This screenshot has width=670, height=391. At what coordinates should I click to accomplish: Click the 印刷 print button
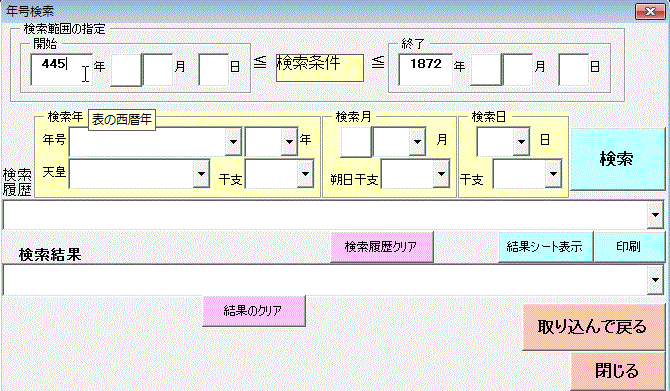coord(629,247)
